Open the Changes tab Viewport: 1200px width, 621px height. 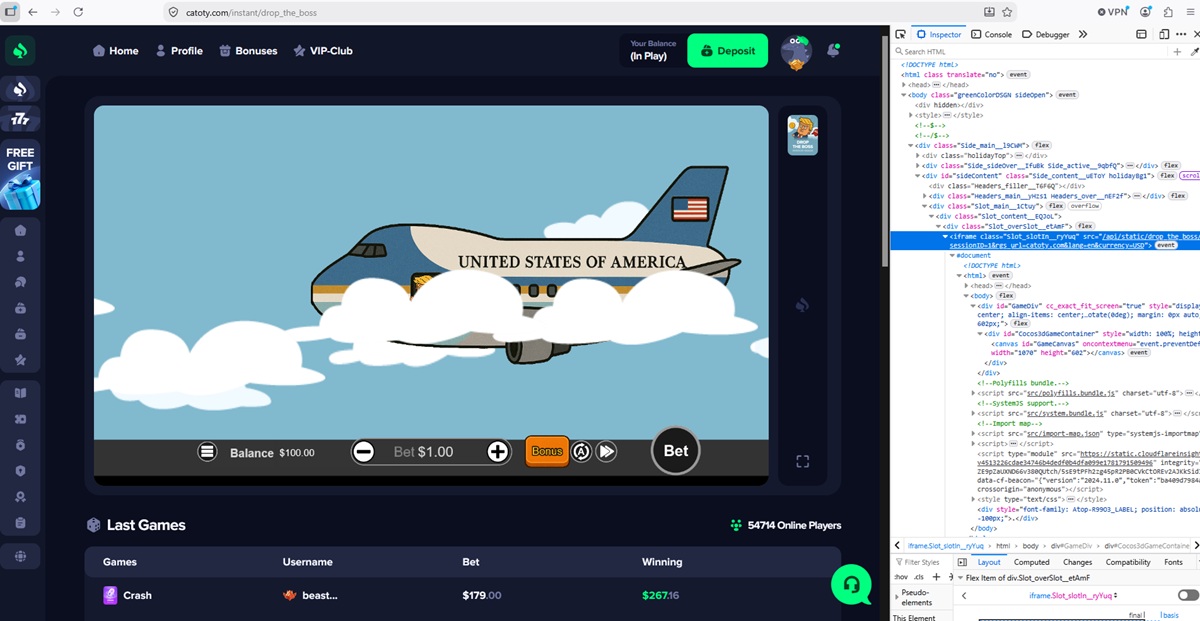coord(1078,562)
